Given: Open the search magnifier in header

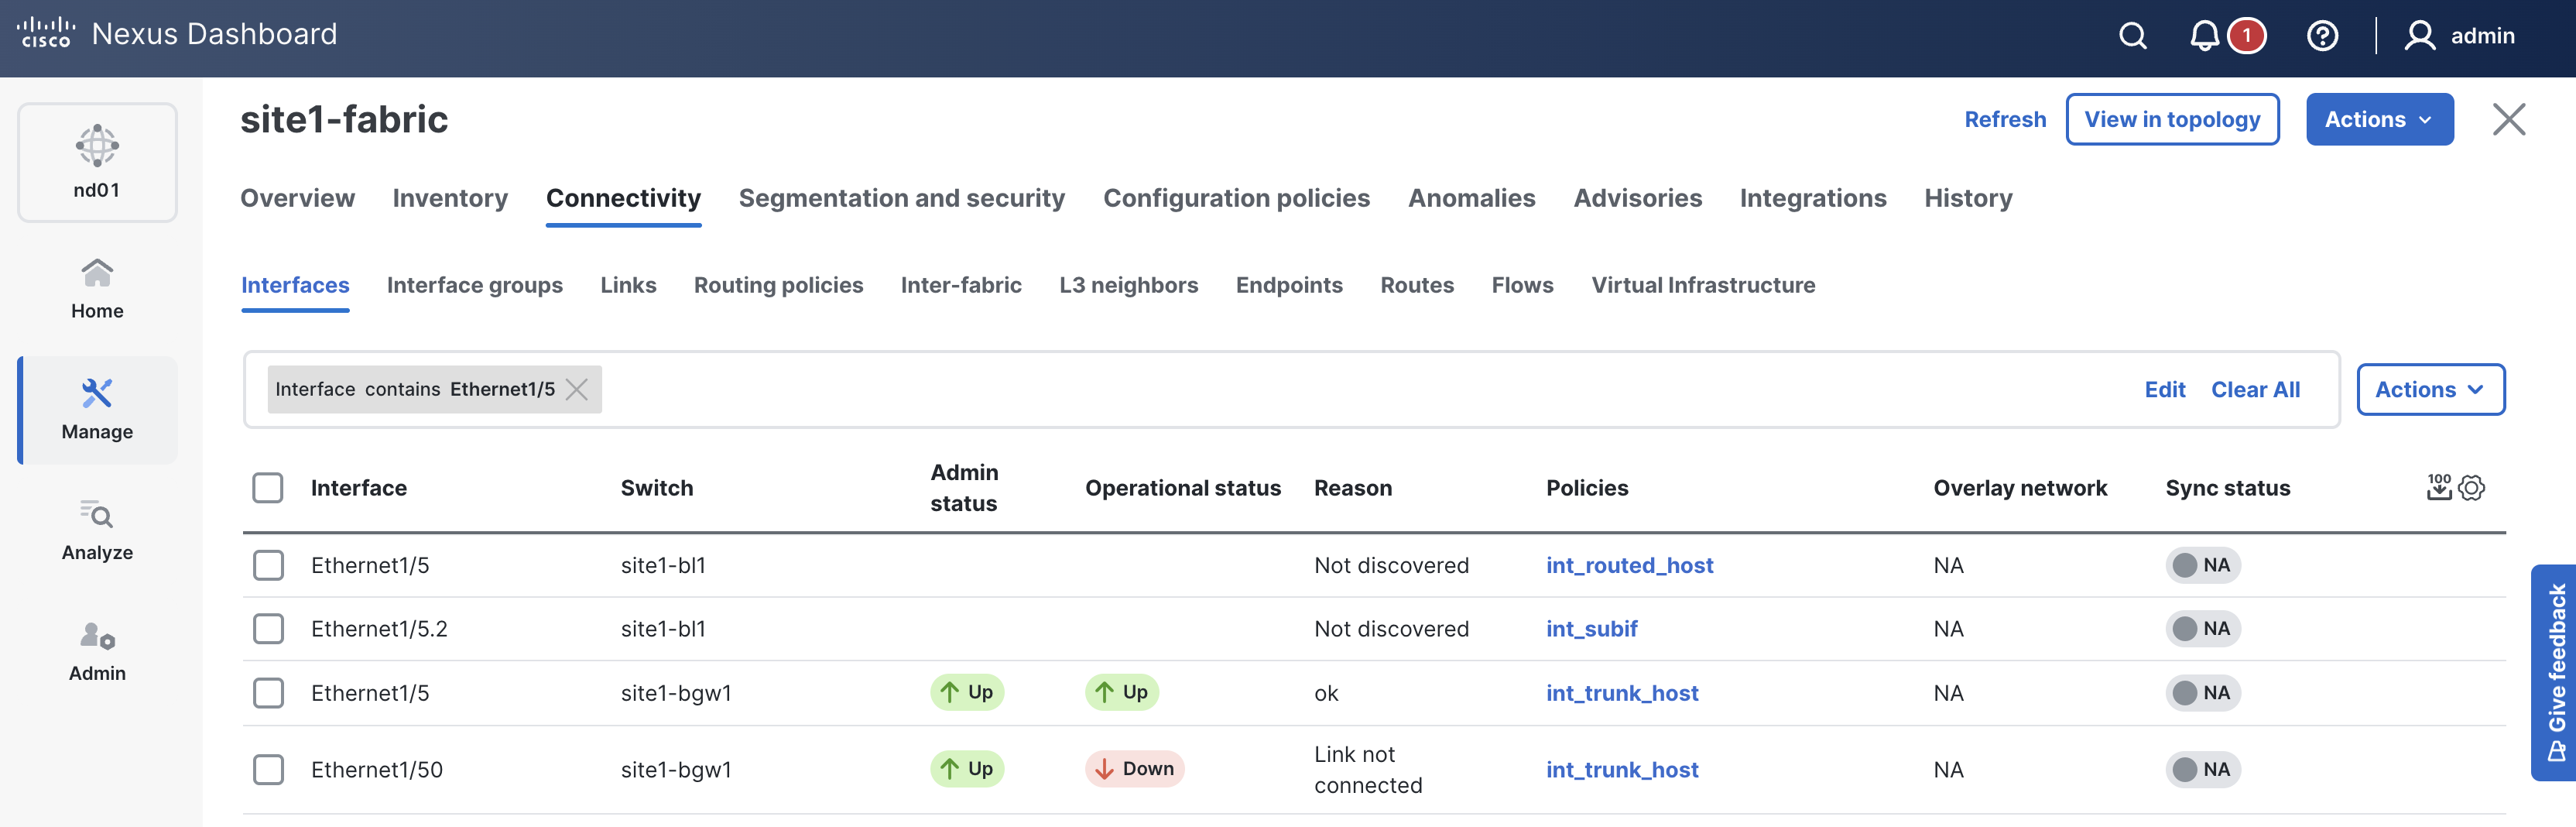Looking at the screenshot, I should [x=2132, y=36].
